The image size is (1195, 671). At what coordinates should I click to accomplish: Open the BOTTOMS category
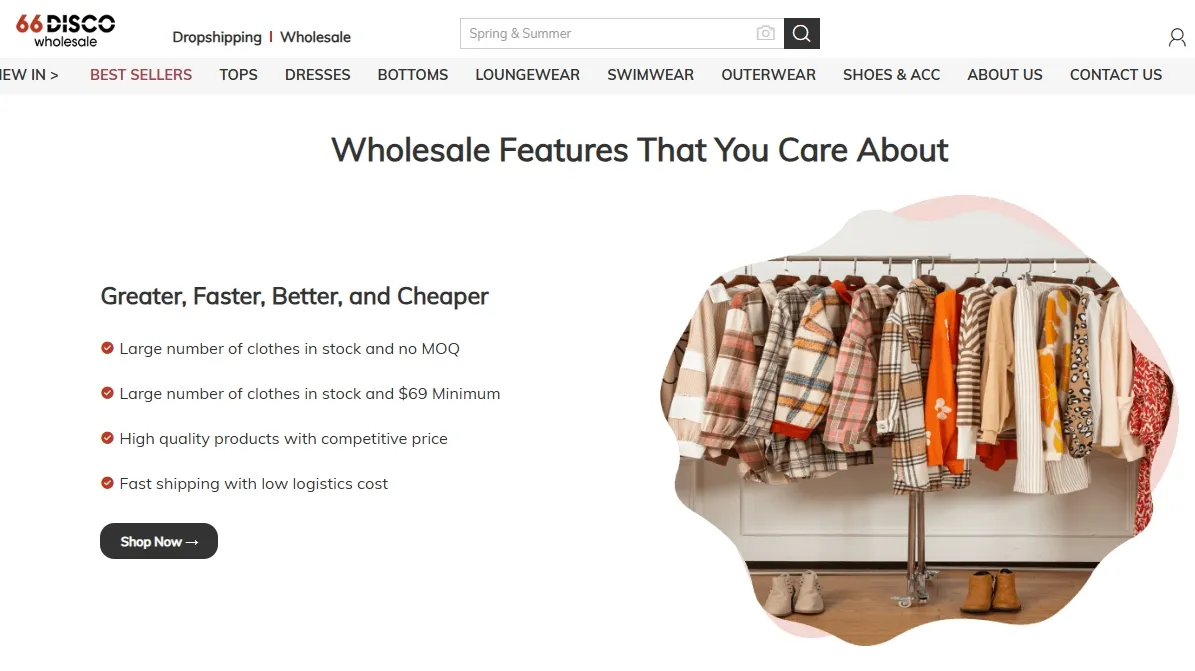tap(413, 75)
